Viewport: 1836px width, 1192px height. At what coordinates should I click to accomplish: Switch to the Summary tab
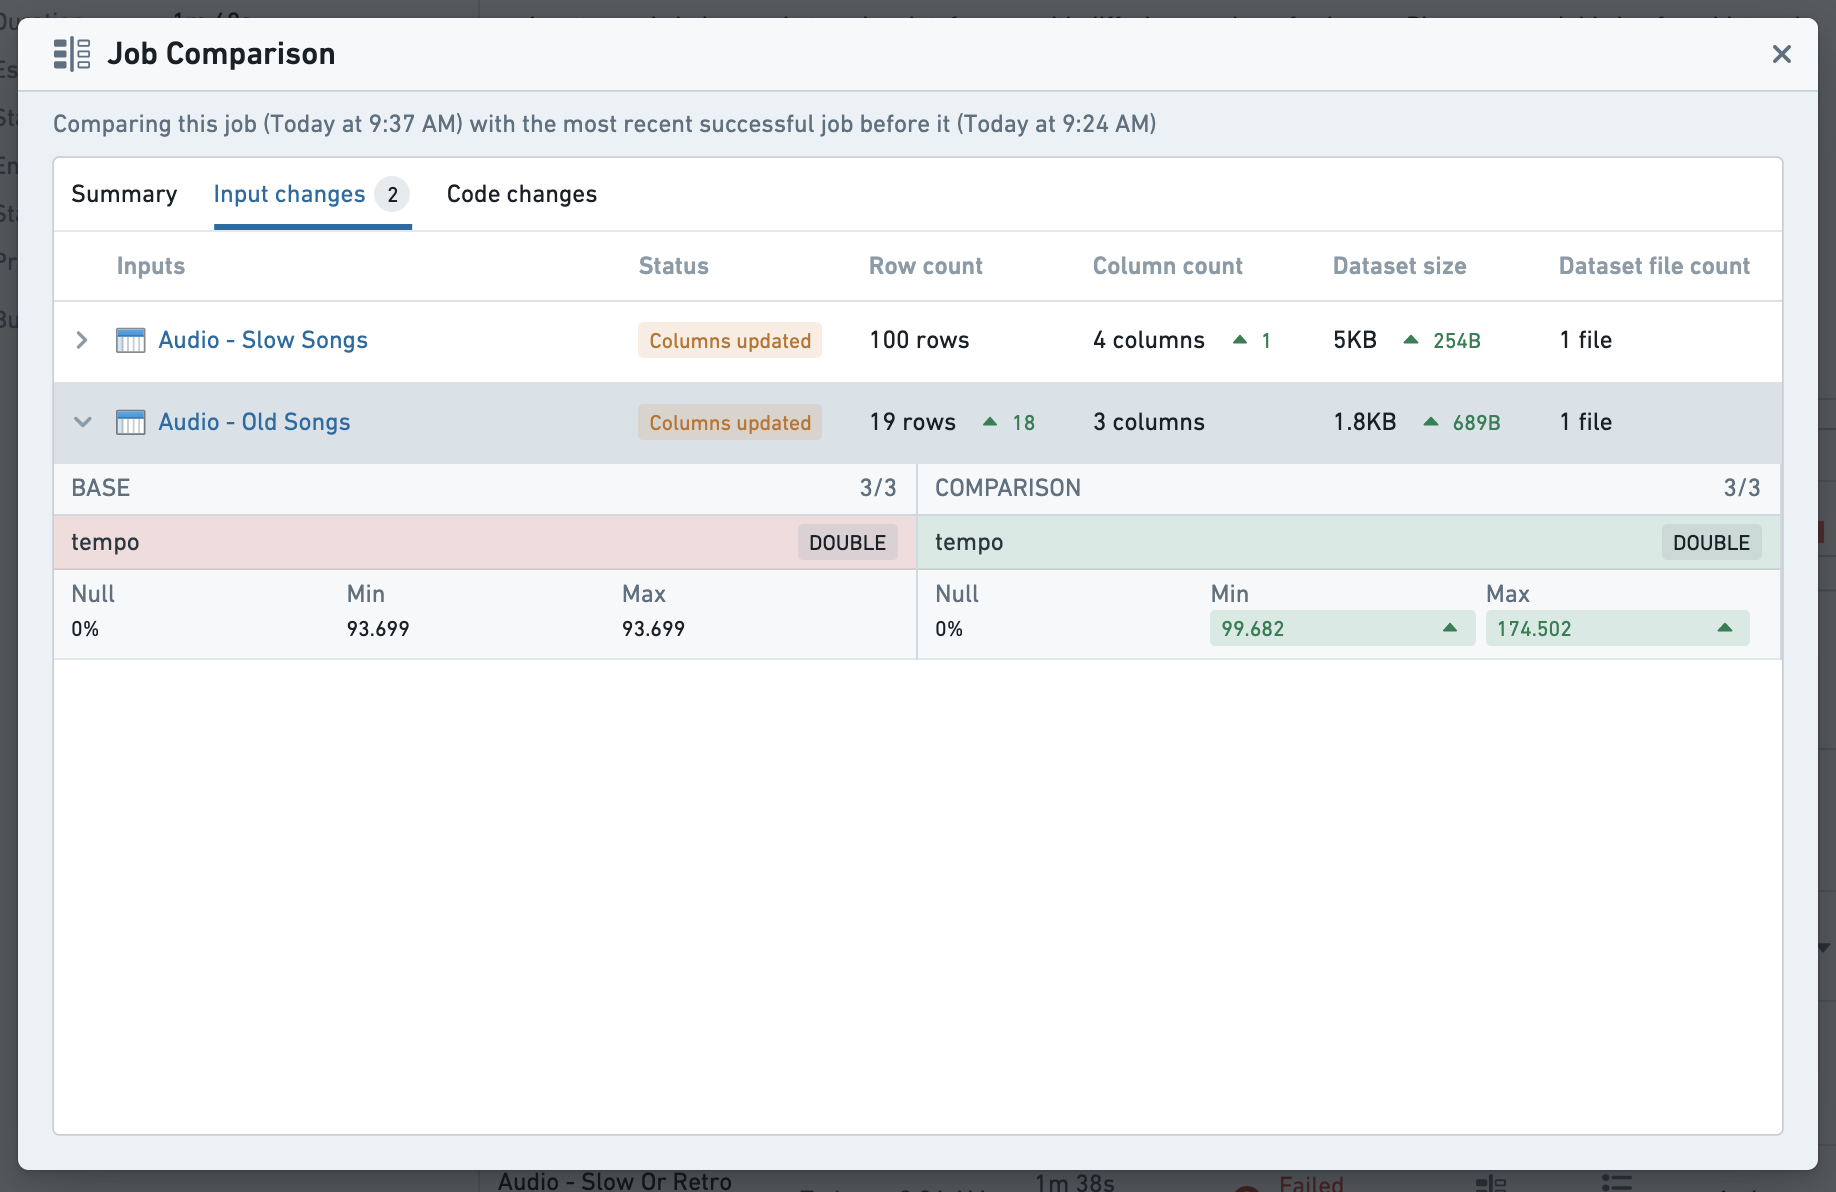pos(124,194)
